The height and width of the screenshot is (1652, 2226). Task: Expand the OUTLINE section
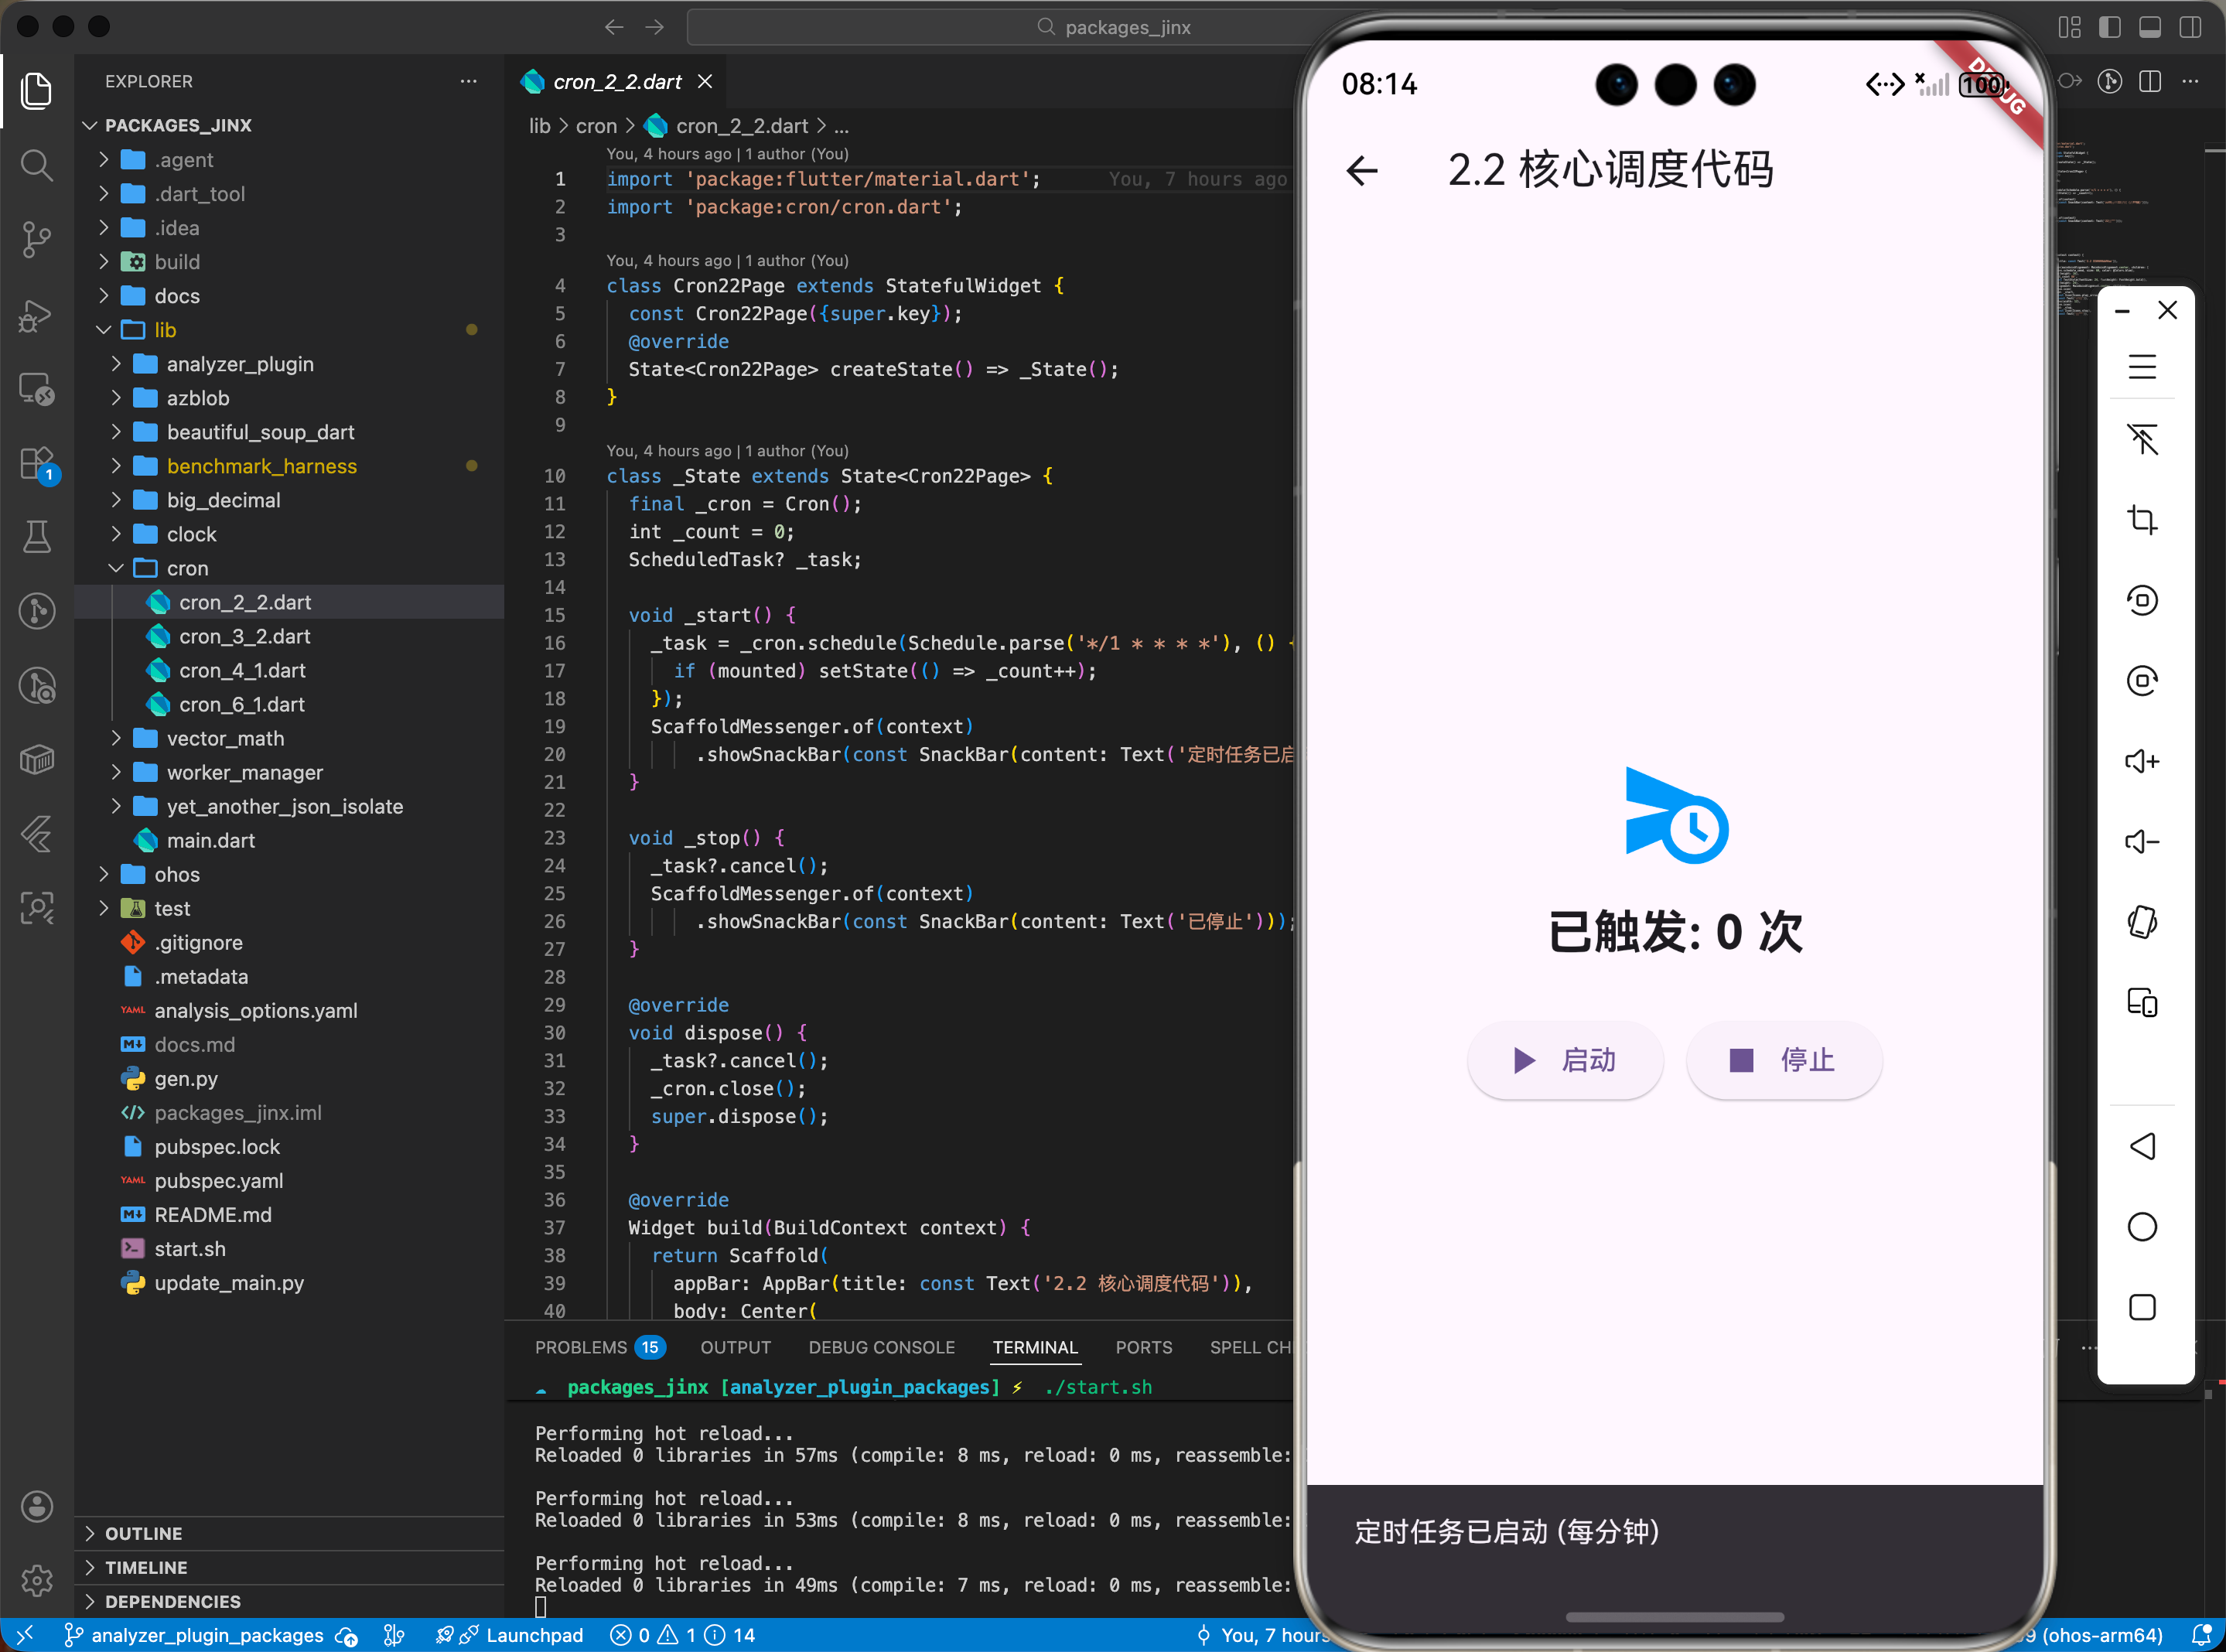pos(143,1533)
